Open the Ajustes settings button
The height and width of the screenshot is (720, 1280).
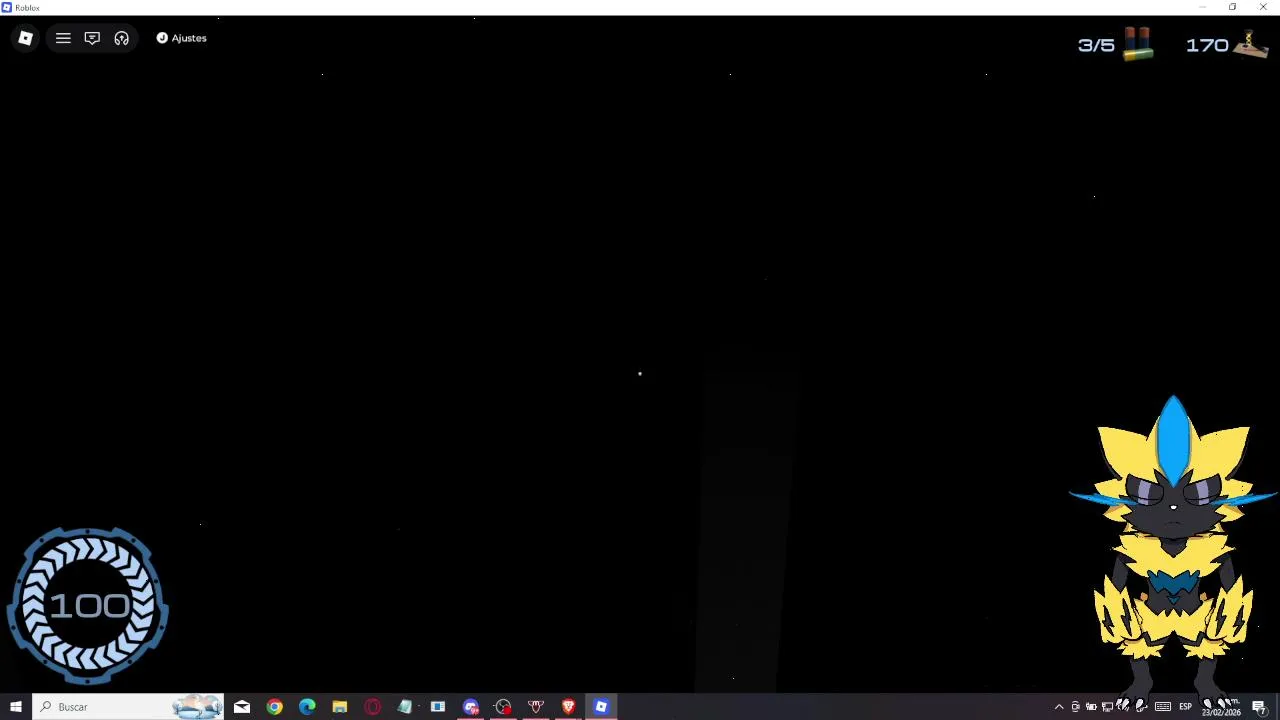click(182, 38)
